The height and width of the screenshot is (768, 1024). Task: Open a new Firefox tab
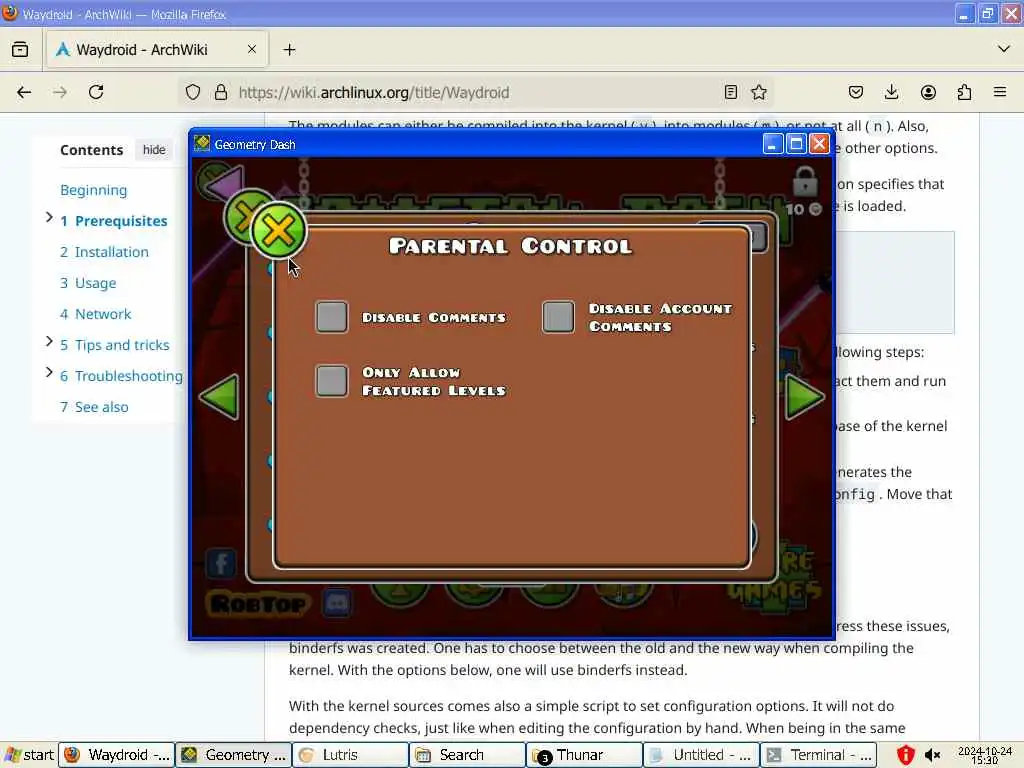289,50
